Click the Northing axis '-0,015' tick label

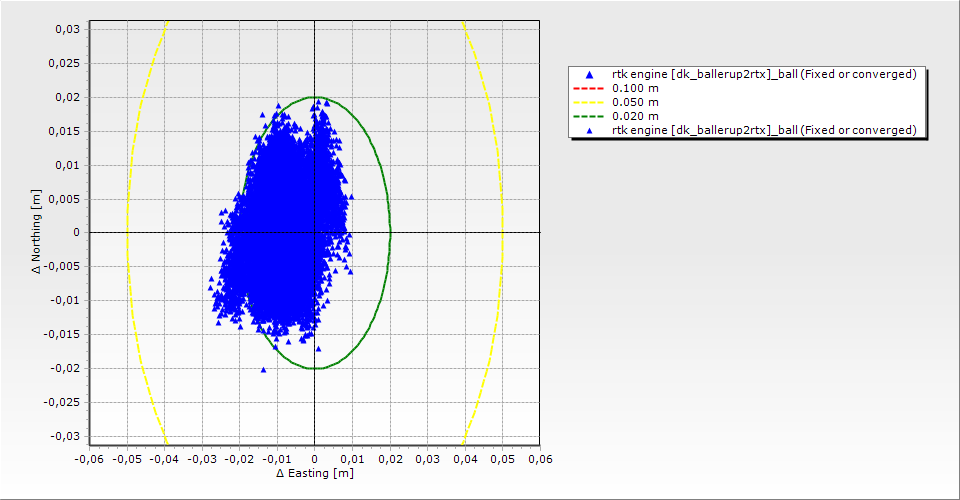tap(61, 334)
